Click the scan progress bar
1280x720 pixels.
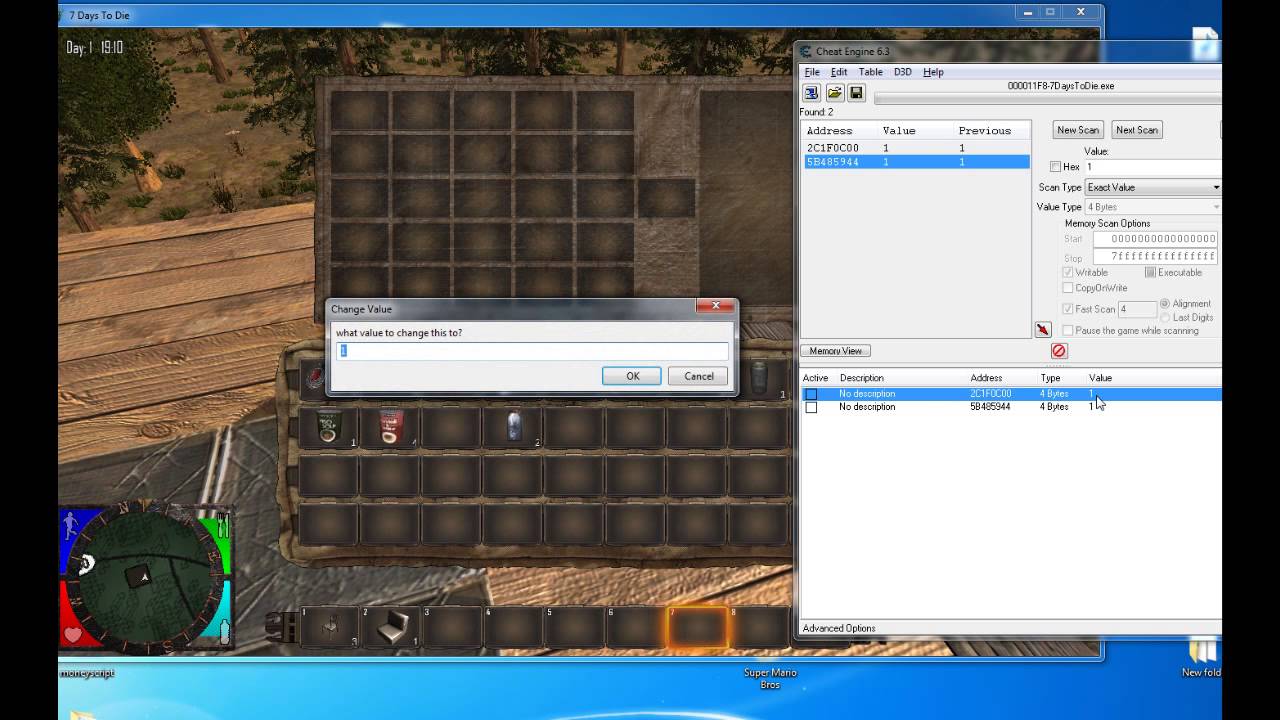pyautogui.click(x=1047, y=98)
